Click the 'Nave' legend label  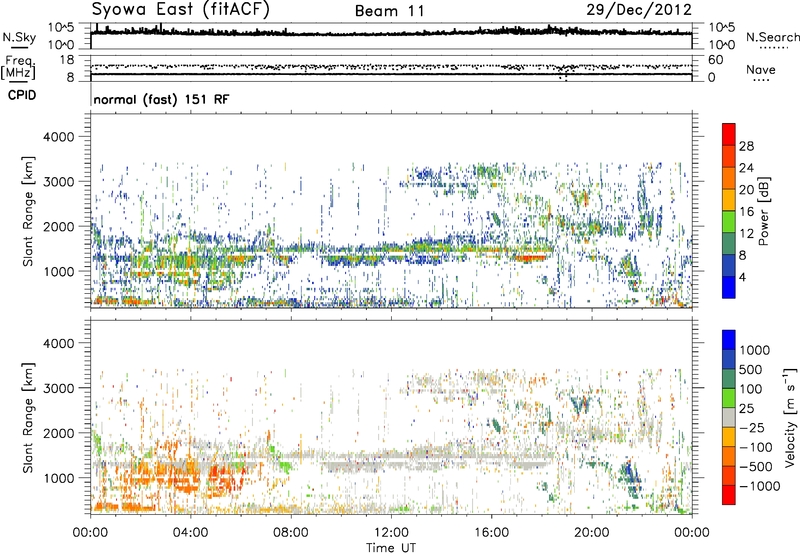[x=760, y=69]
